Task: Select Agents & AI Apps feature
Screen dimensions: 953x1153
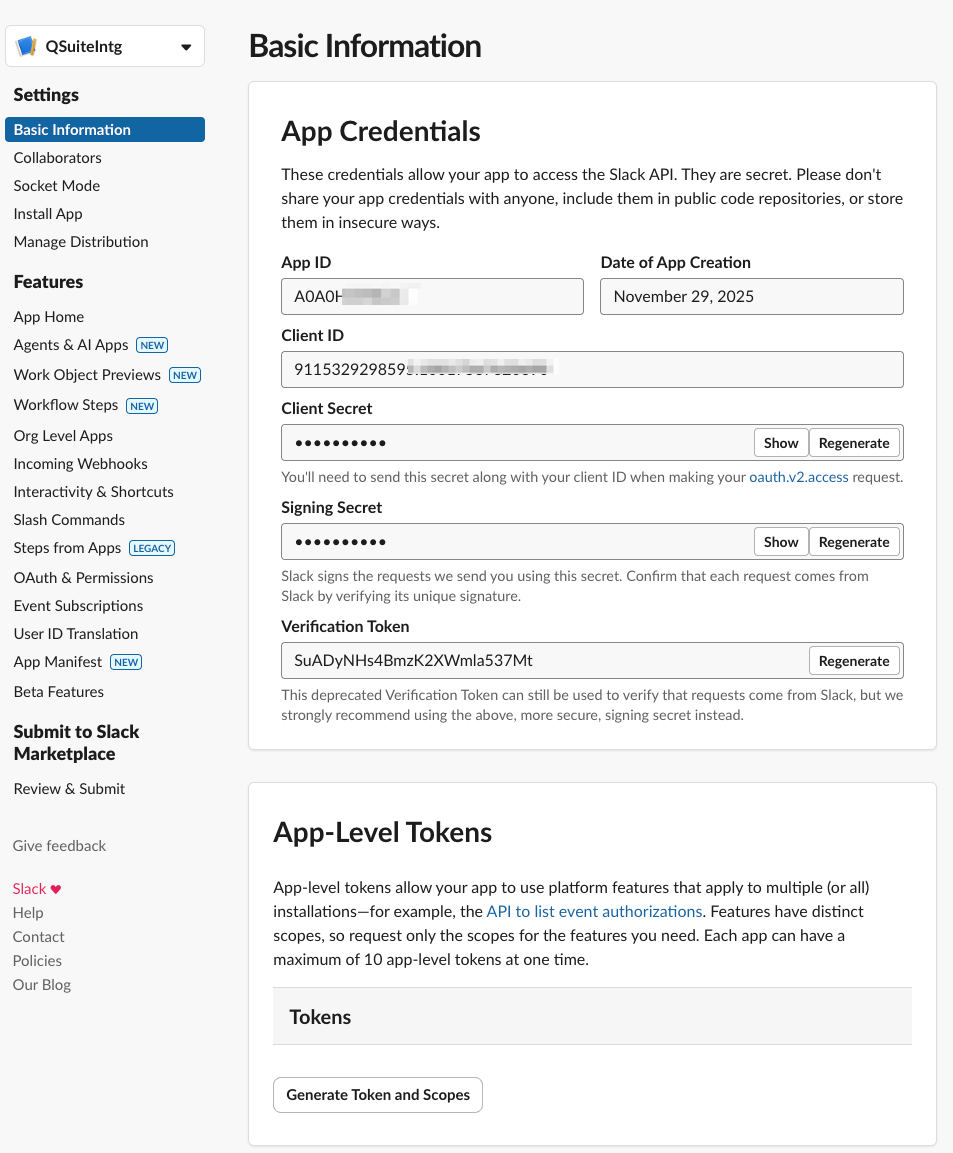Action: coord(71,344)
